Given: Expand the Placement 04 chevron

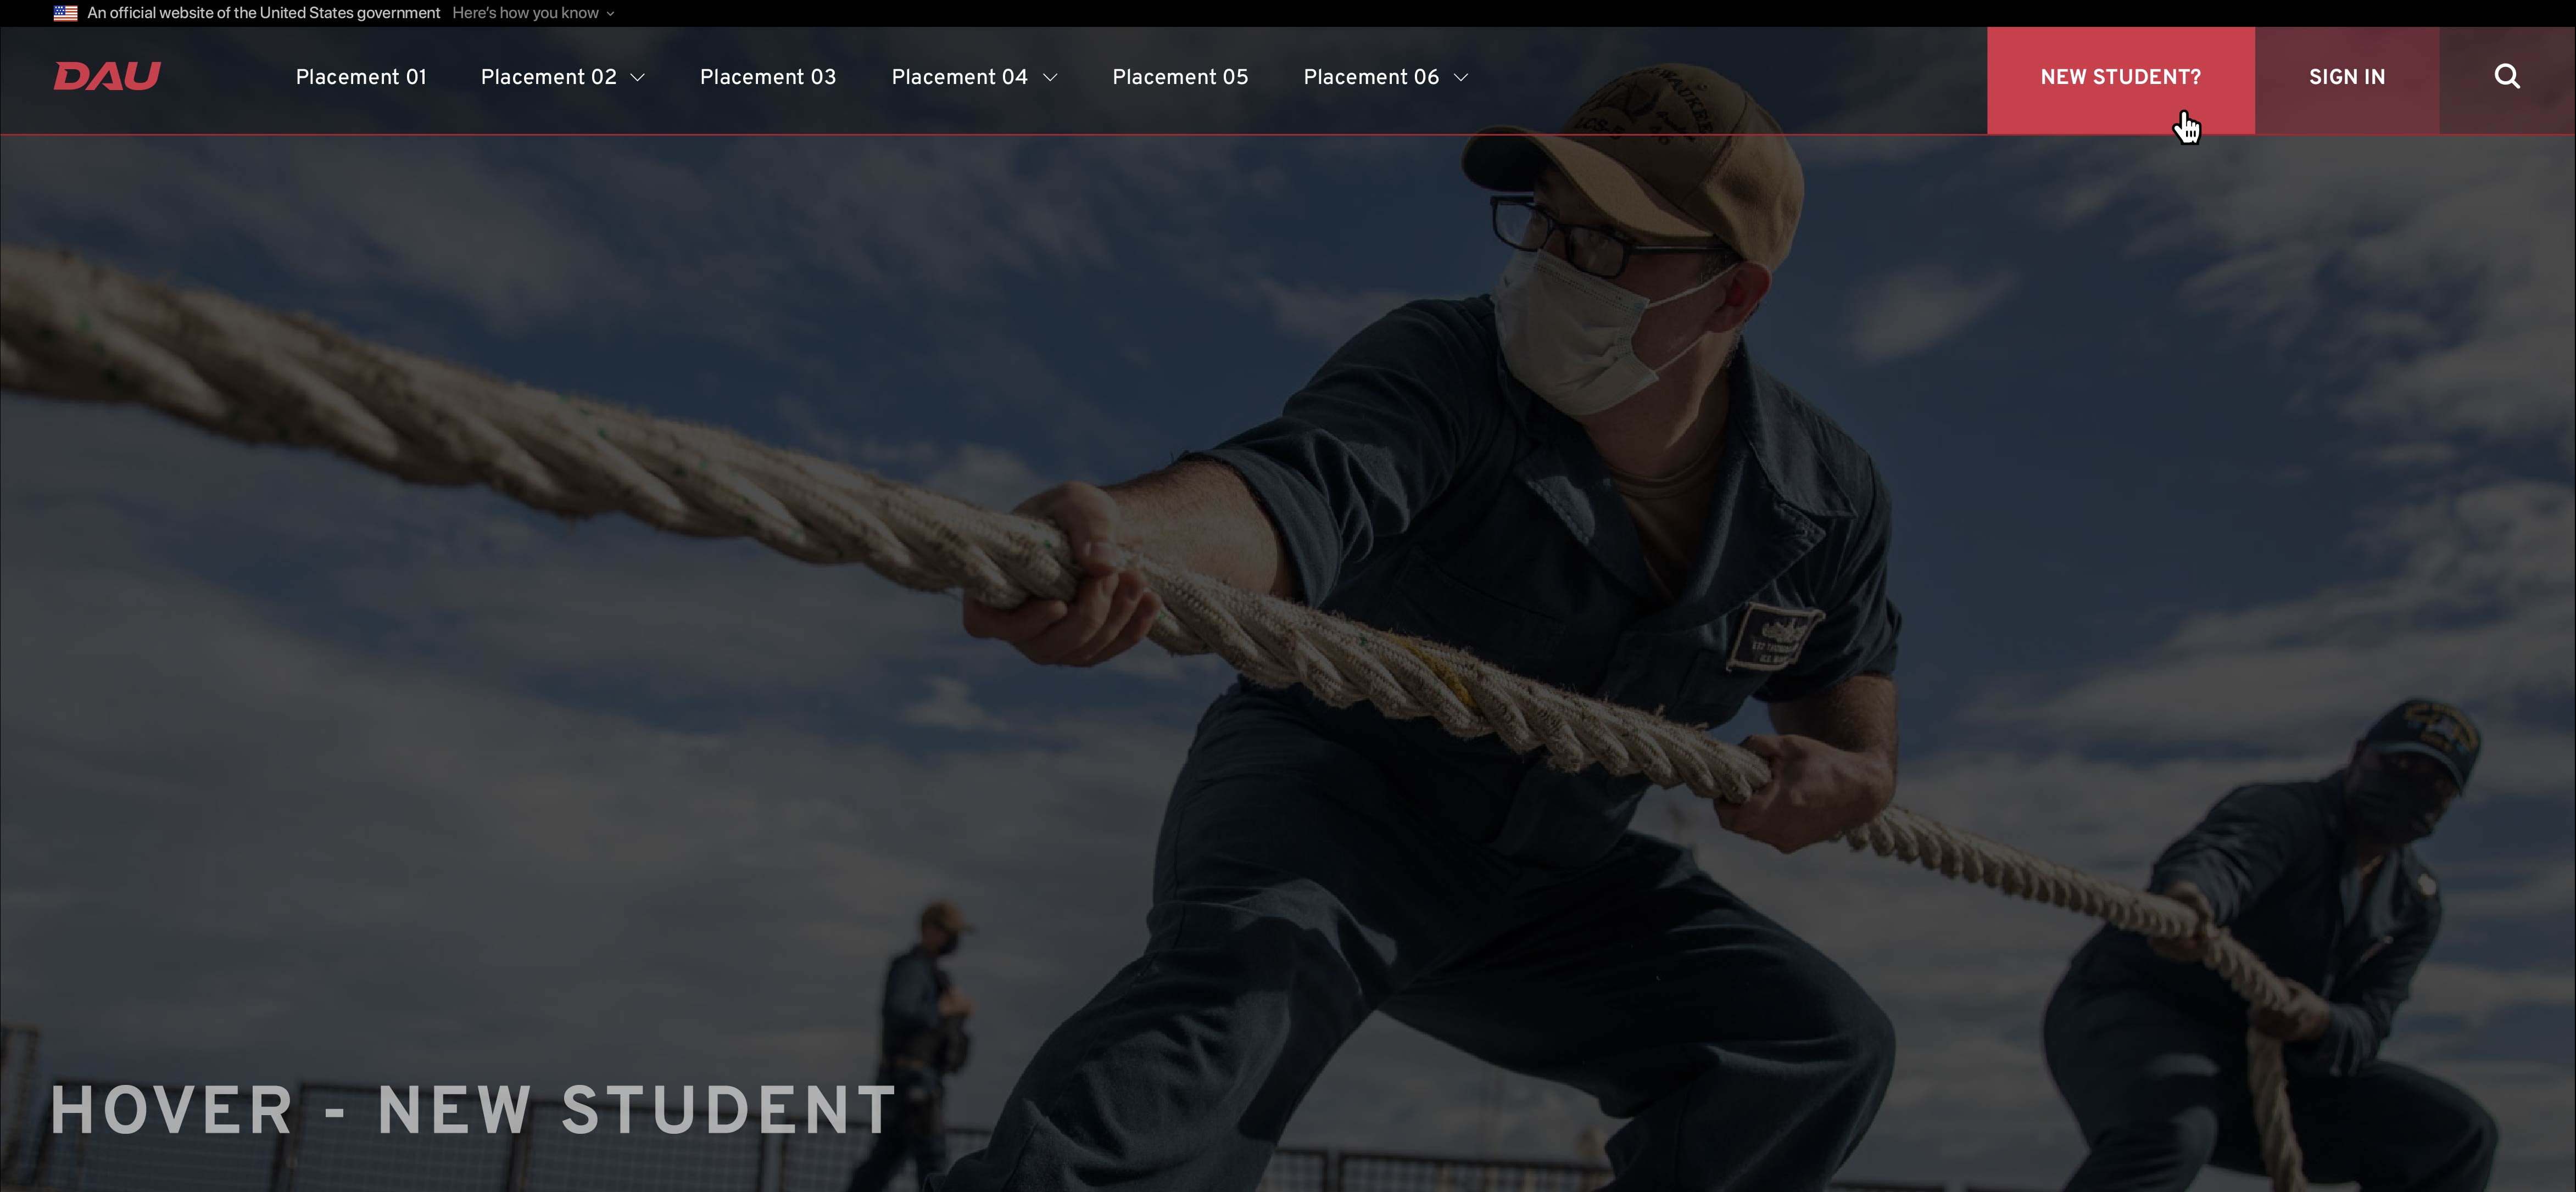Looking at the screenshot, I should (x=1050, y=78).
